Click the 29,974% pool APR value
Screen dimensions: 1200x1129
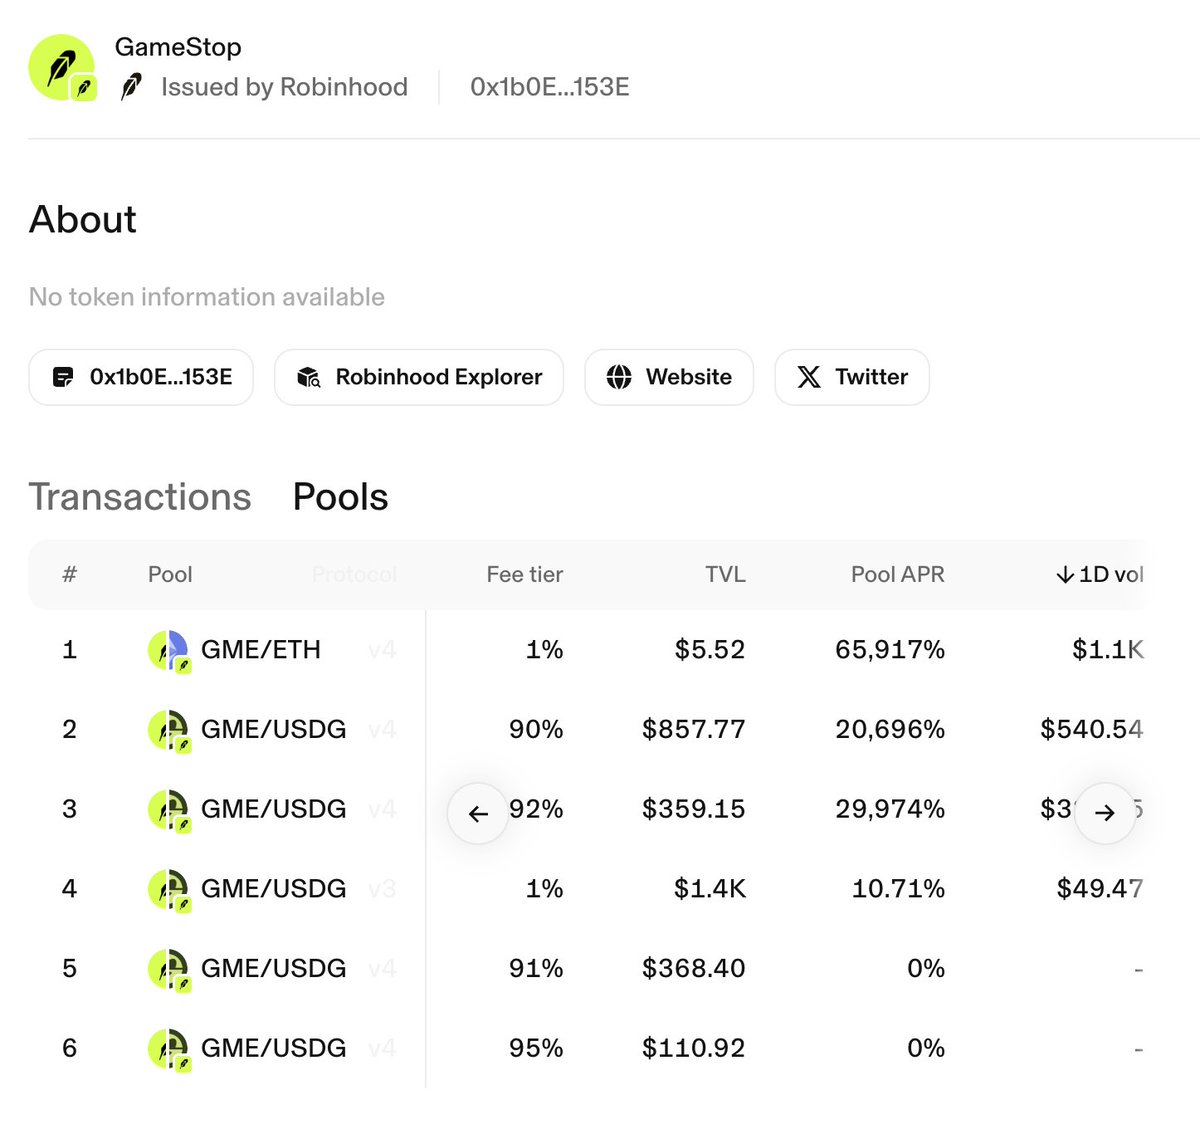click(890, 809)
